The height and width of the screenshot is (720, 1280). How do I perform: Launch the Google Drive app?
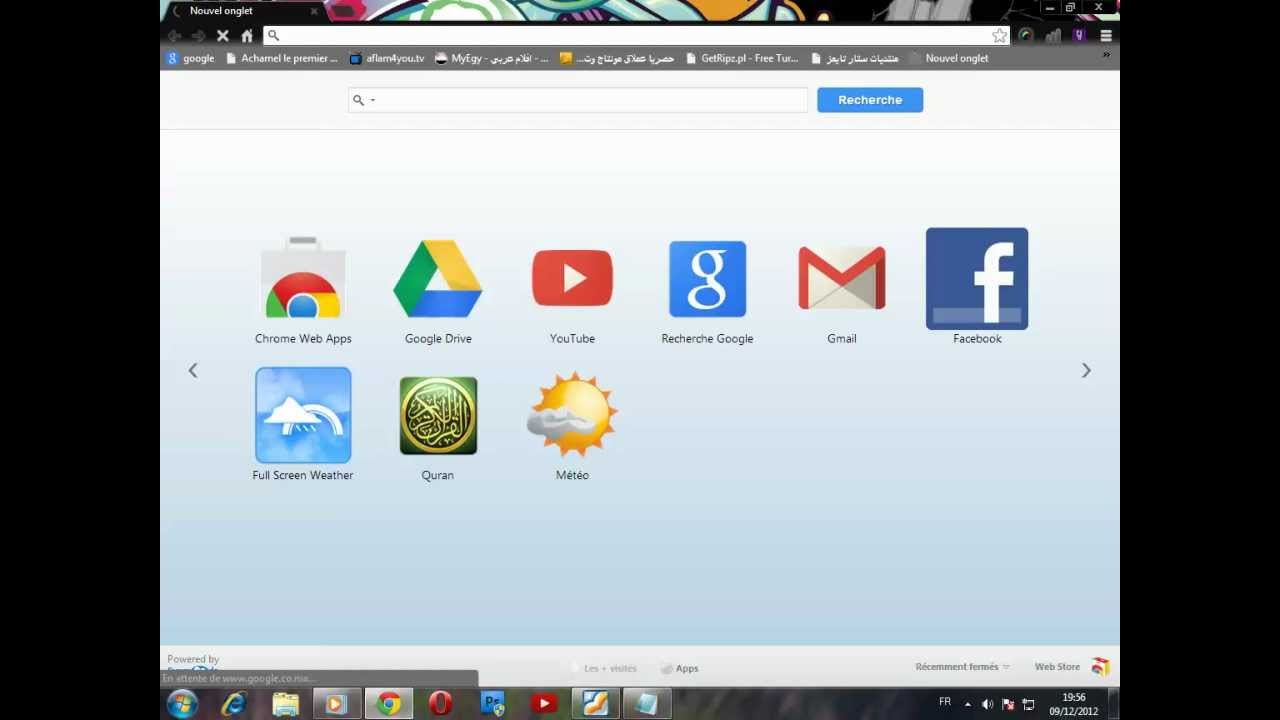[x=438, y=279]
